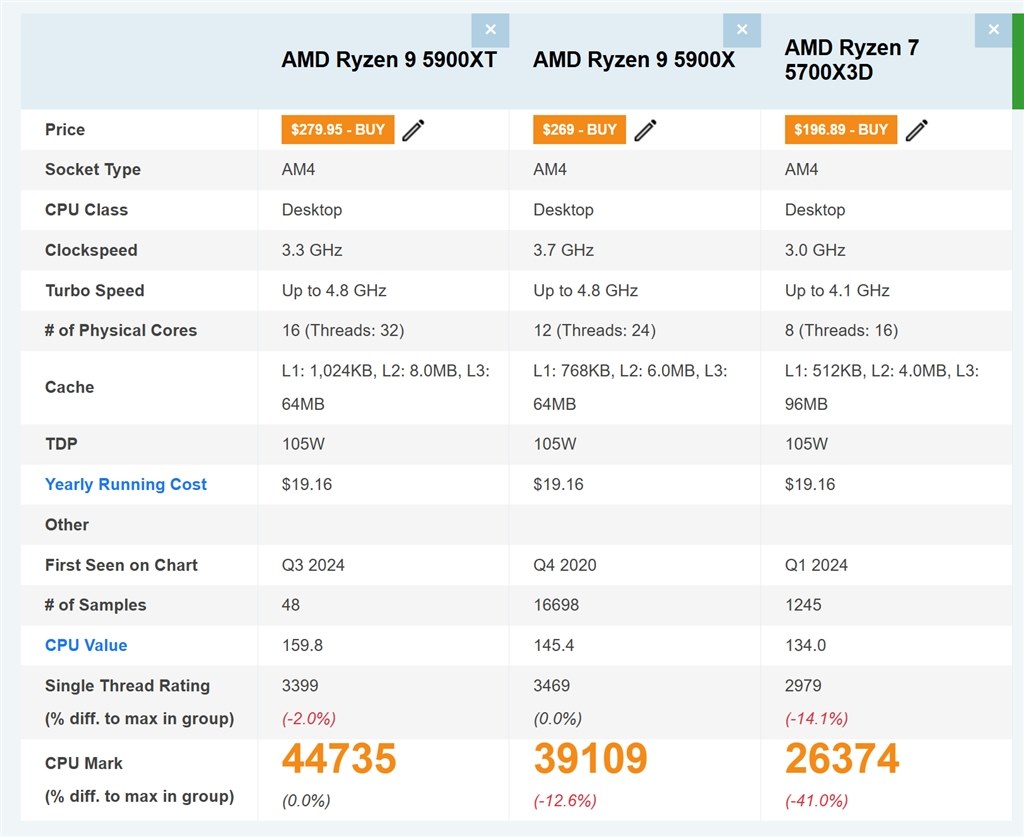Image resolution: width=1024 pixels, height=837 pixels.
Task: Remove AMD Ryzen 9 5900X column with X
Action: coord(742,30)
